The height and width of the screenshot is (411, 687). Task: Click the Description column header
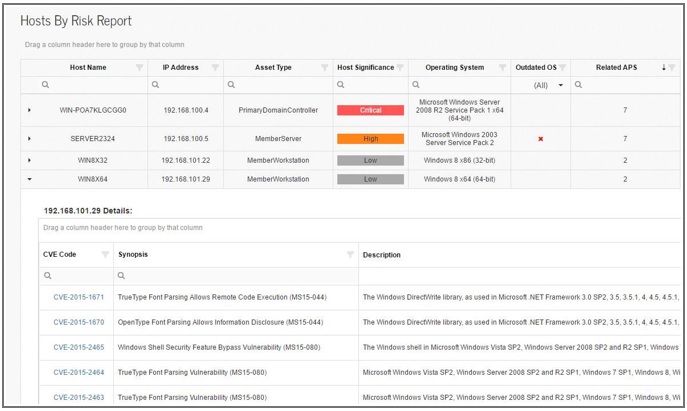point(382,255)
